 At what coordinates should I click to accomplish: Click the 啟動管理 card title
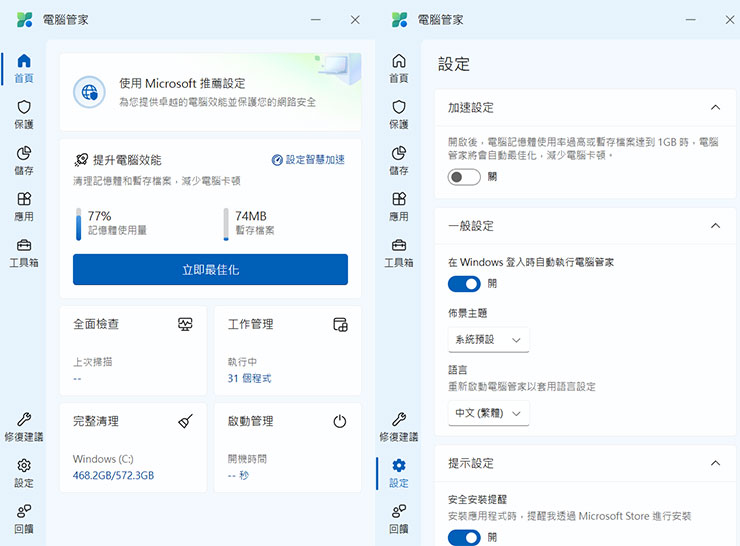250,421
